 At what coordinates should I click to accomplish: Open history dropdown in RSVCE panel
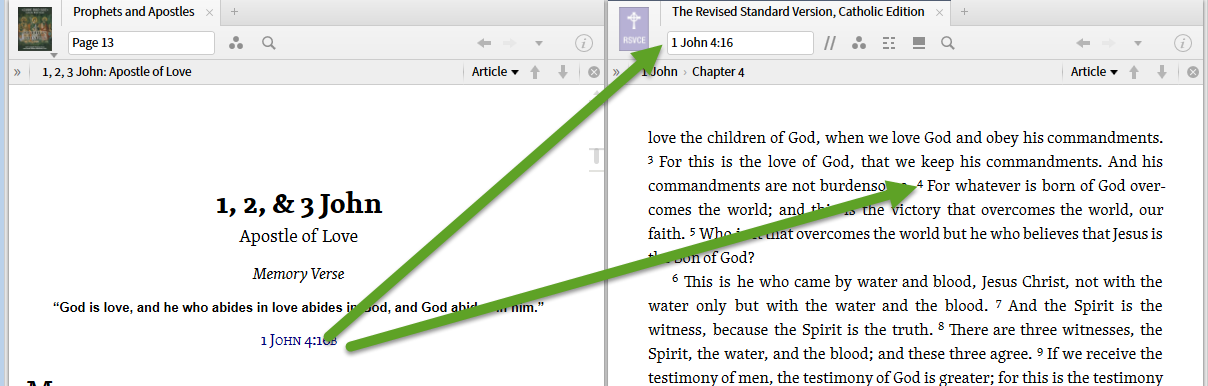(x=1137, y=43)
